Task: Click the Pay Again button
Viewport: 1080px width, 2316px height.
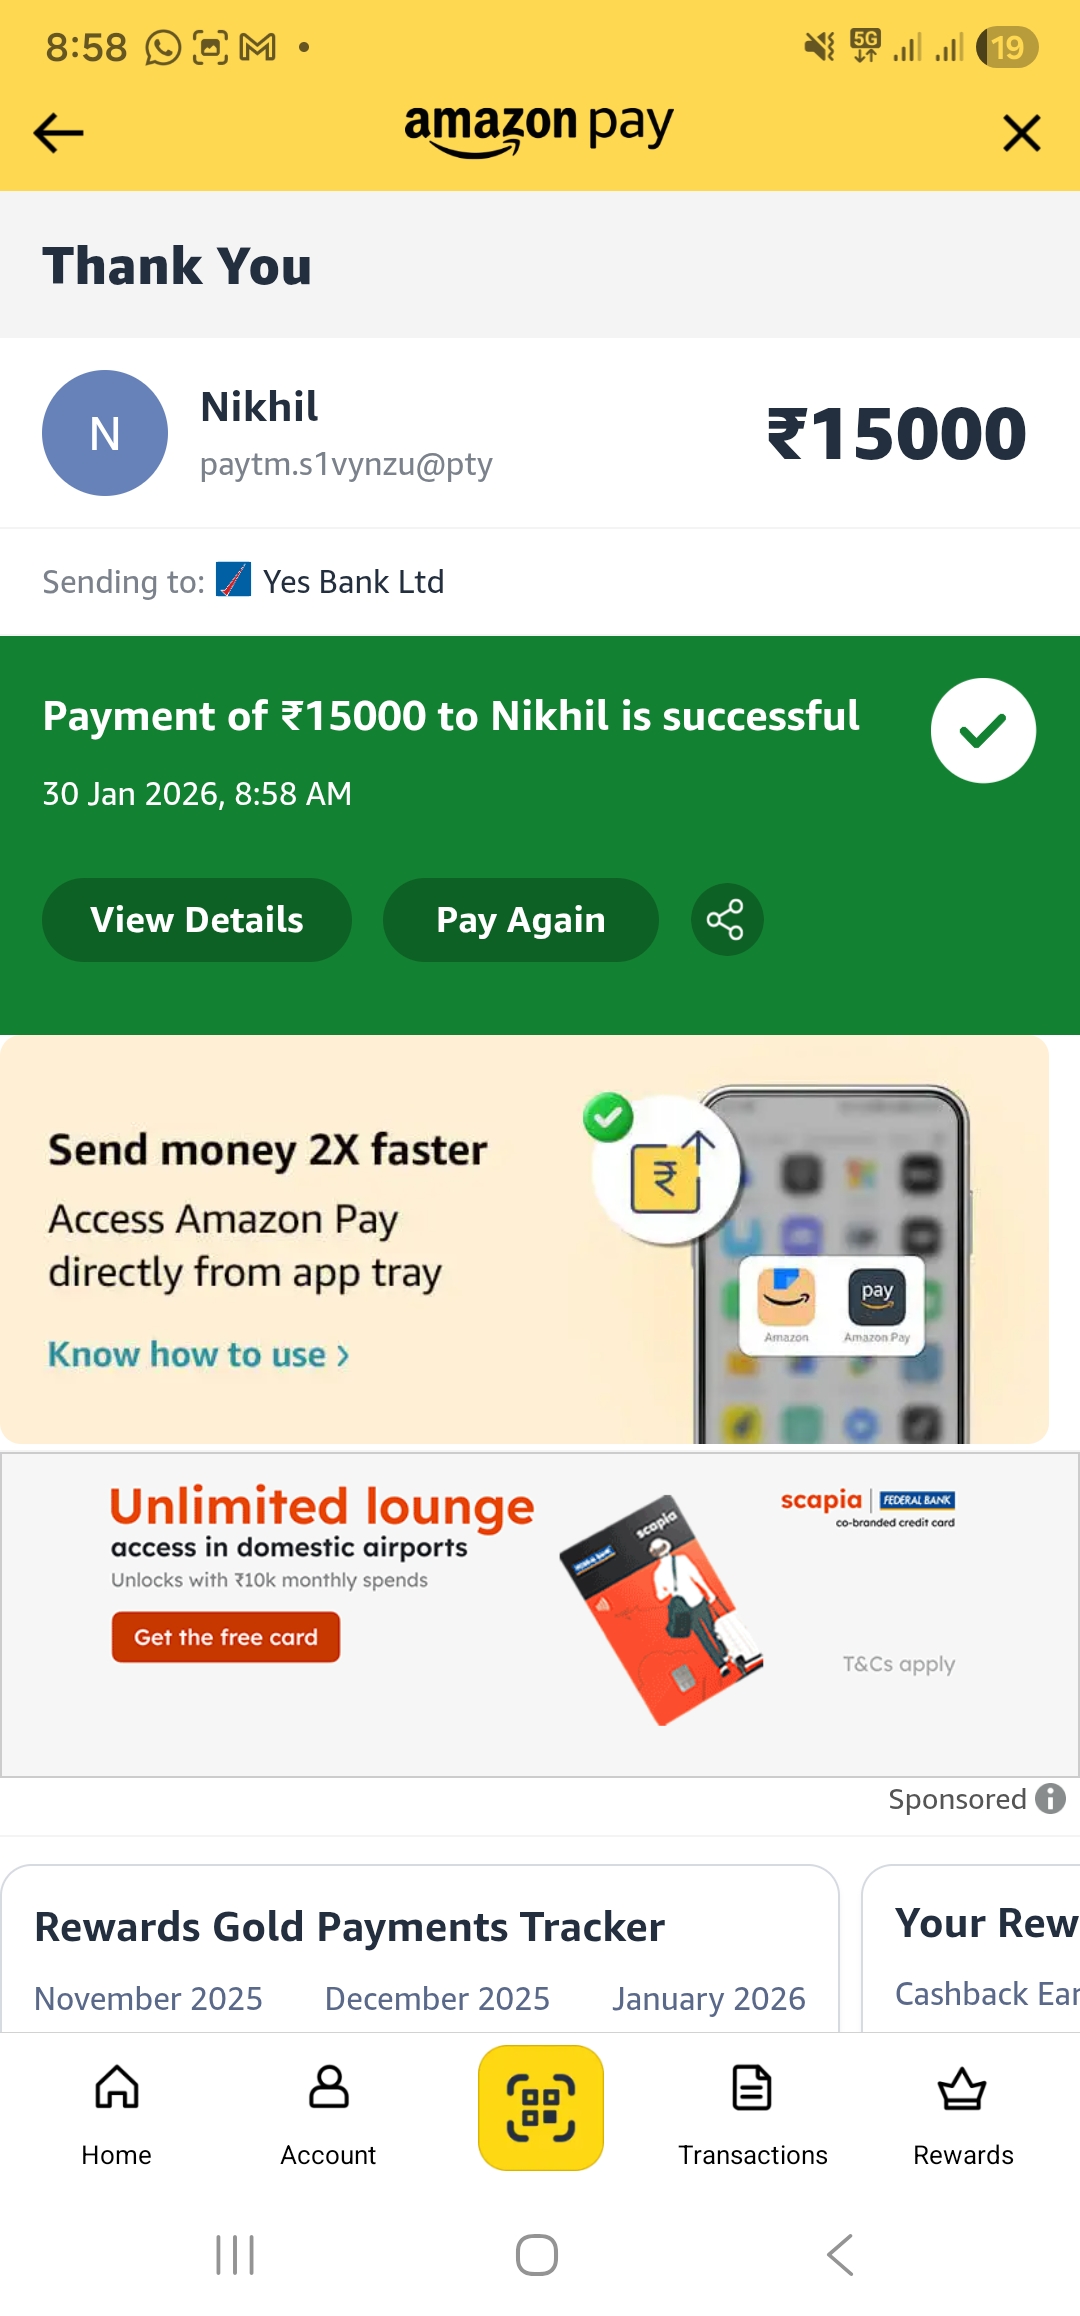Action: pos(521,920)
